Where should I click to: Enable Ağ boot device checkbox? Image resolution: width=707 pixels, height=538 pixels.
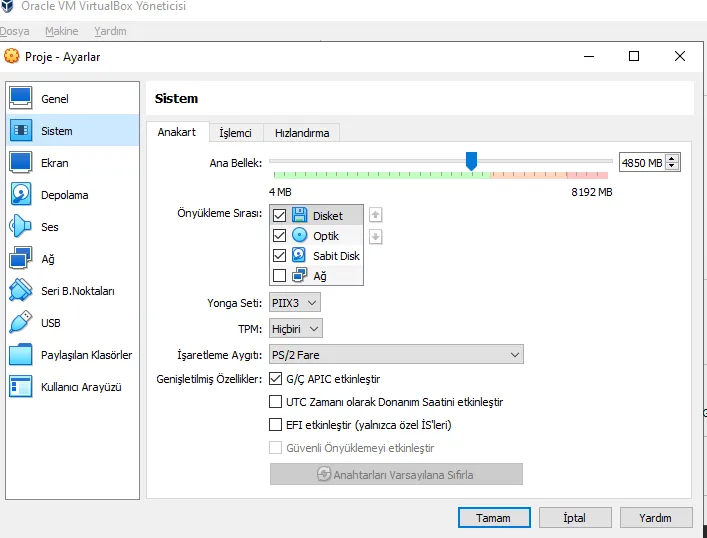pyautogui.click(x=279, y=275)
